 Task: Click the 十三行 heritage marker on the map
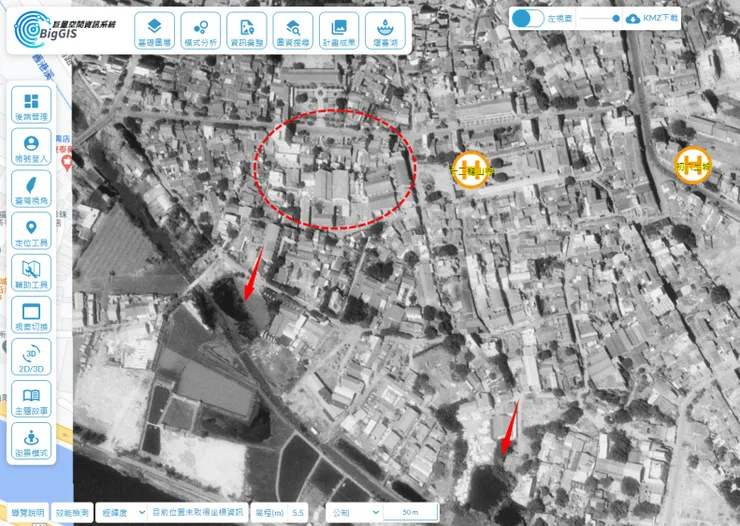point(471,170)
